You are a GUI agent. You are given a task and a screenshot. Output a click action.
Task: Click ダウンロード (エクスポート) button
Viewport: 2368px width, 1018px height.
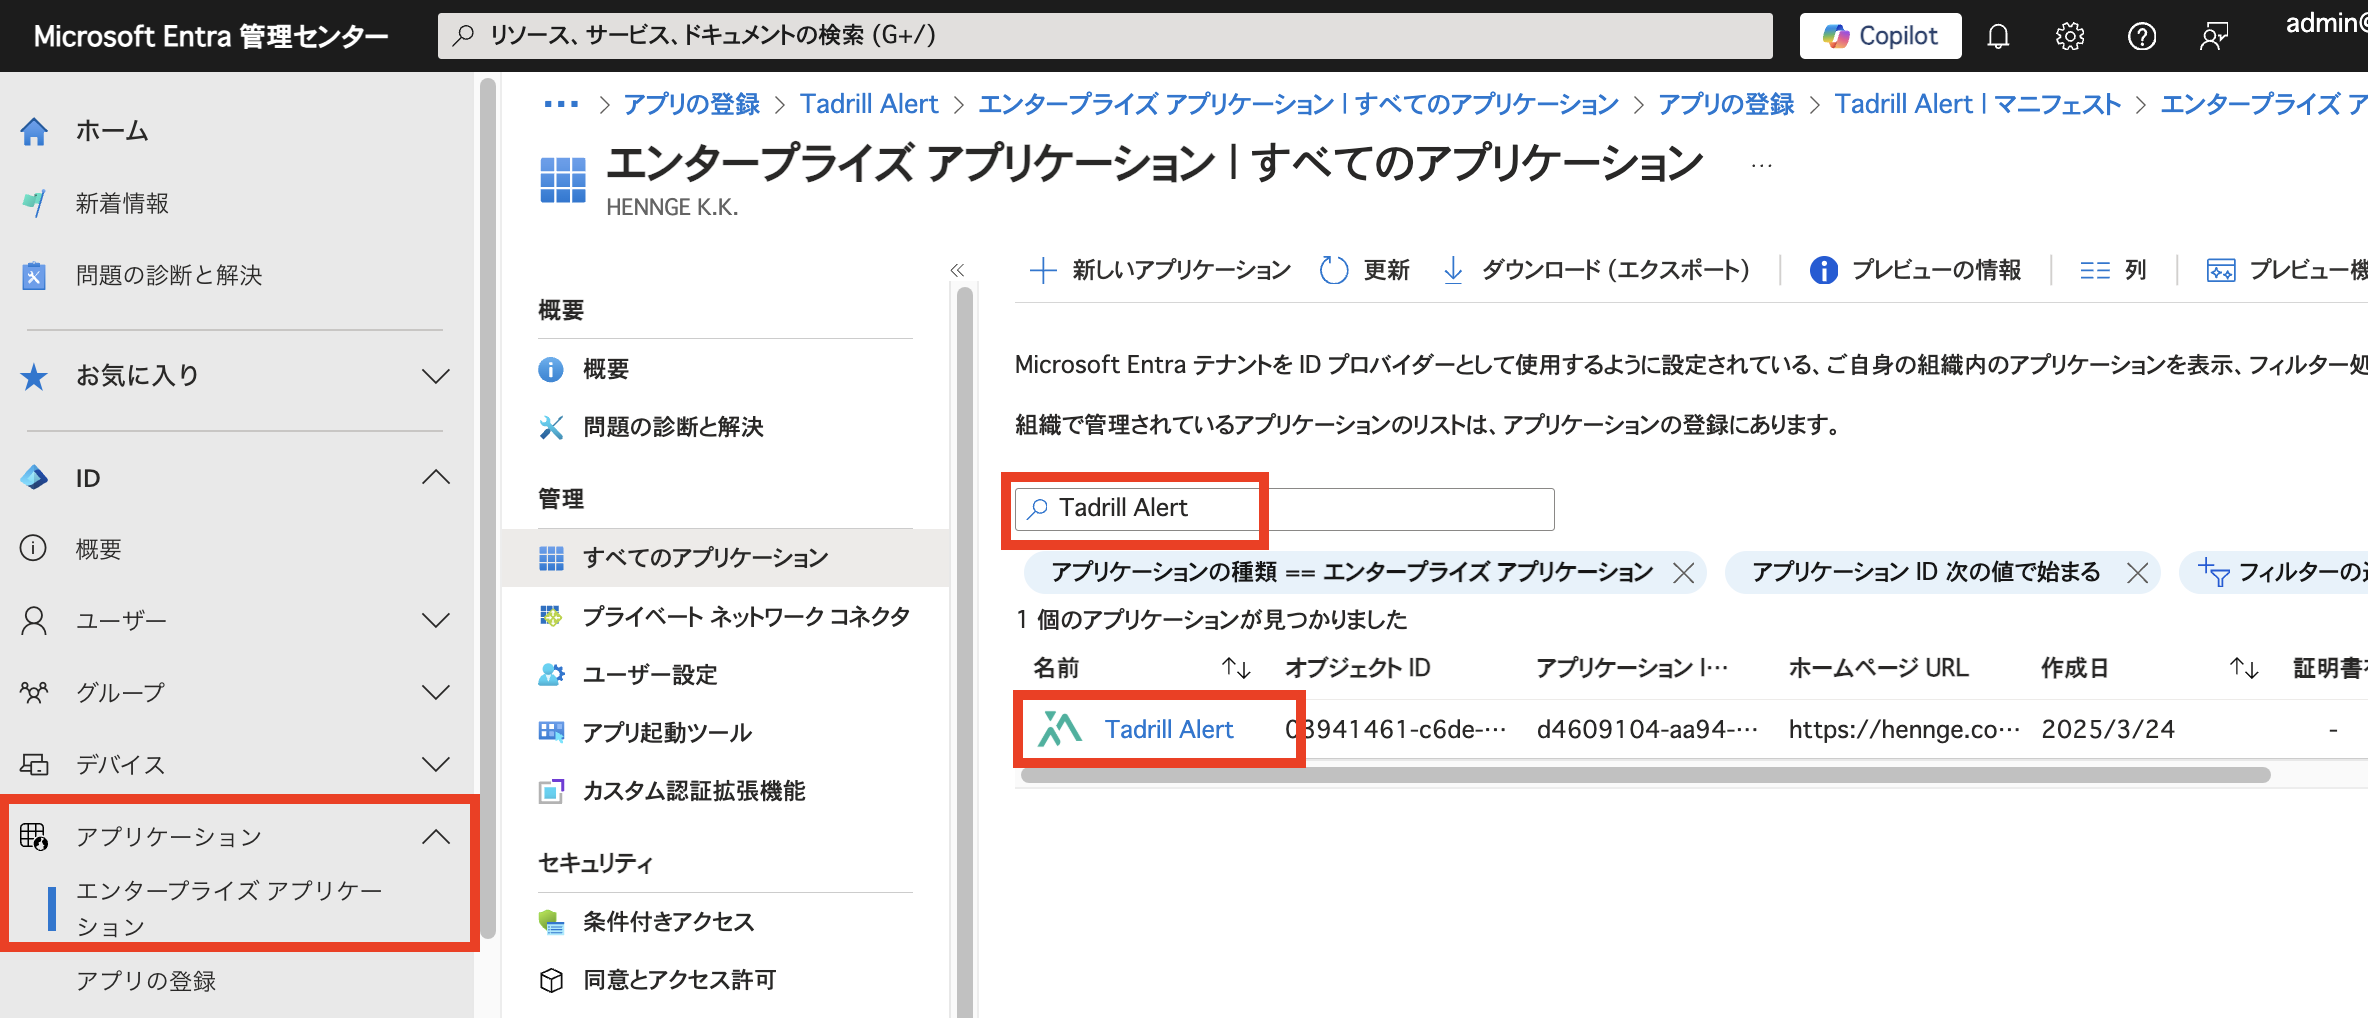[1596, 270]
